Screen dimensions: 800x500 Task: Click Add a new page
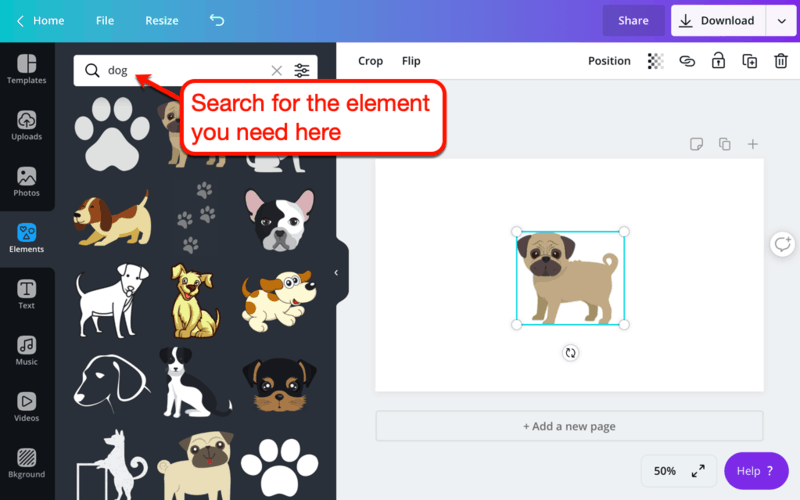coord(569,426)
